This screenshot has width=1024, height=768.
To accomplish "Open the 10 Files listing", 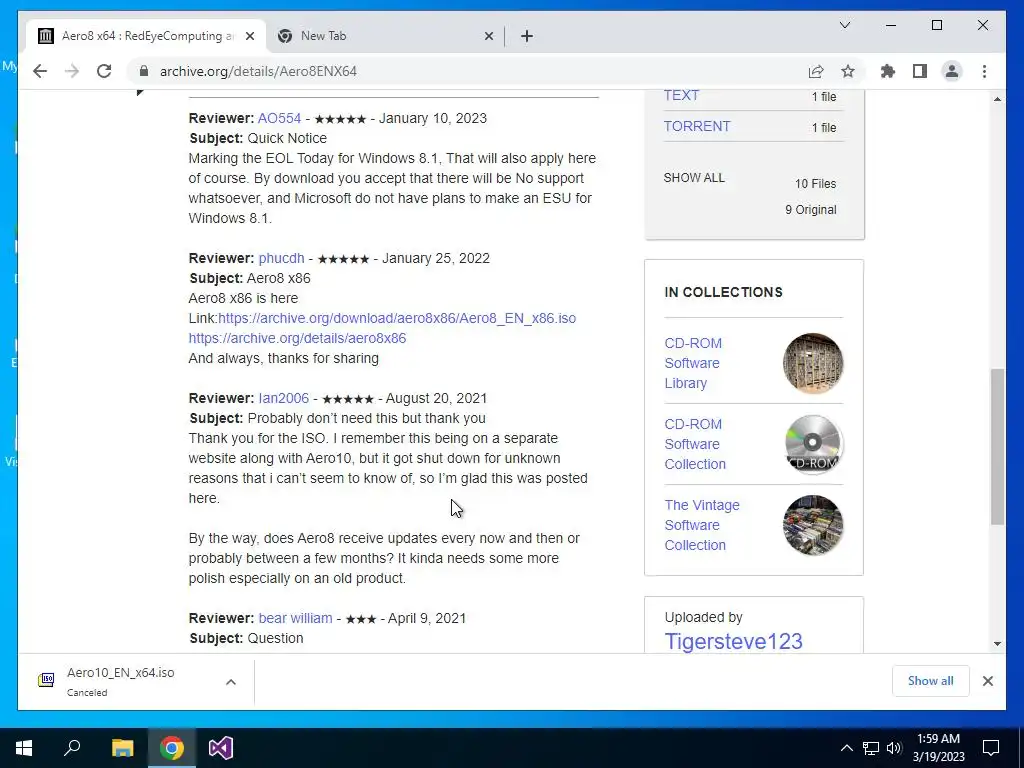I will coord(815,184).
